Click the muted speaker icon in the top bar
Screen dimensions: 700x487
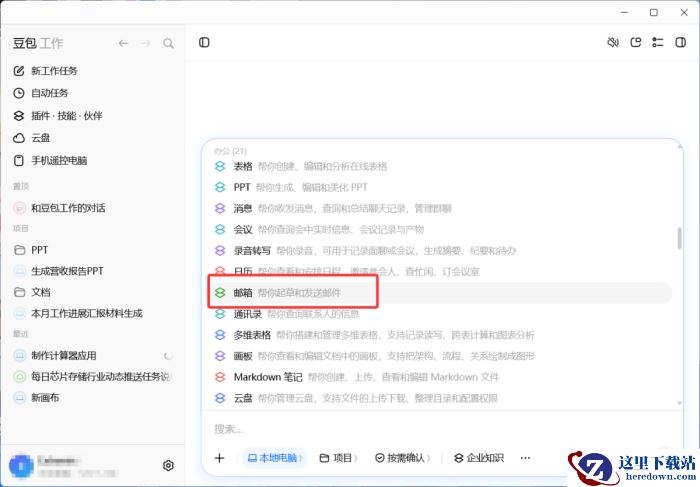(613, 42)
